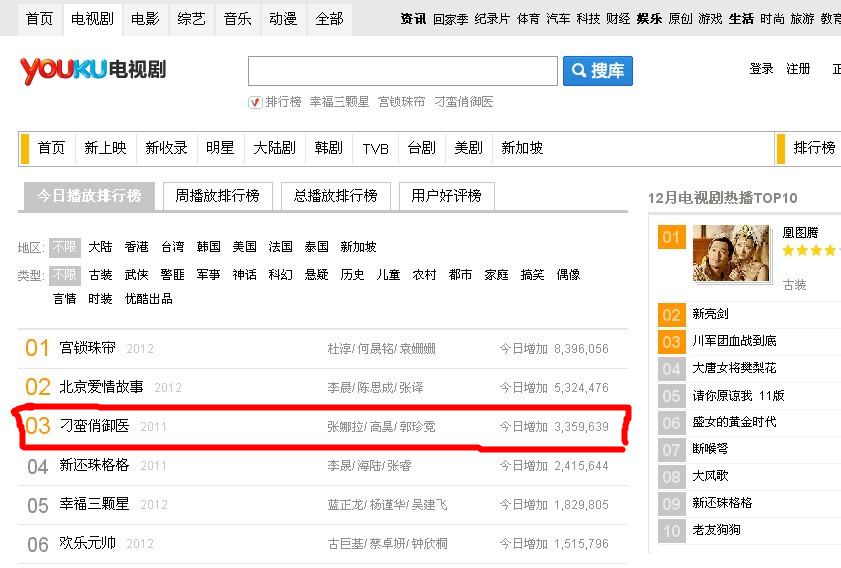Filter type by 武侠
The image size is (841, 568).
136,275
